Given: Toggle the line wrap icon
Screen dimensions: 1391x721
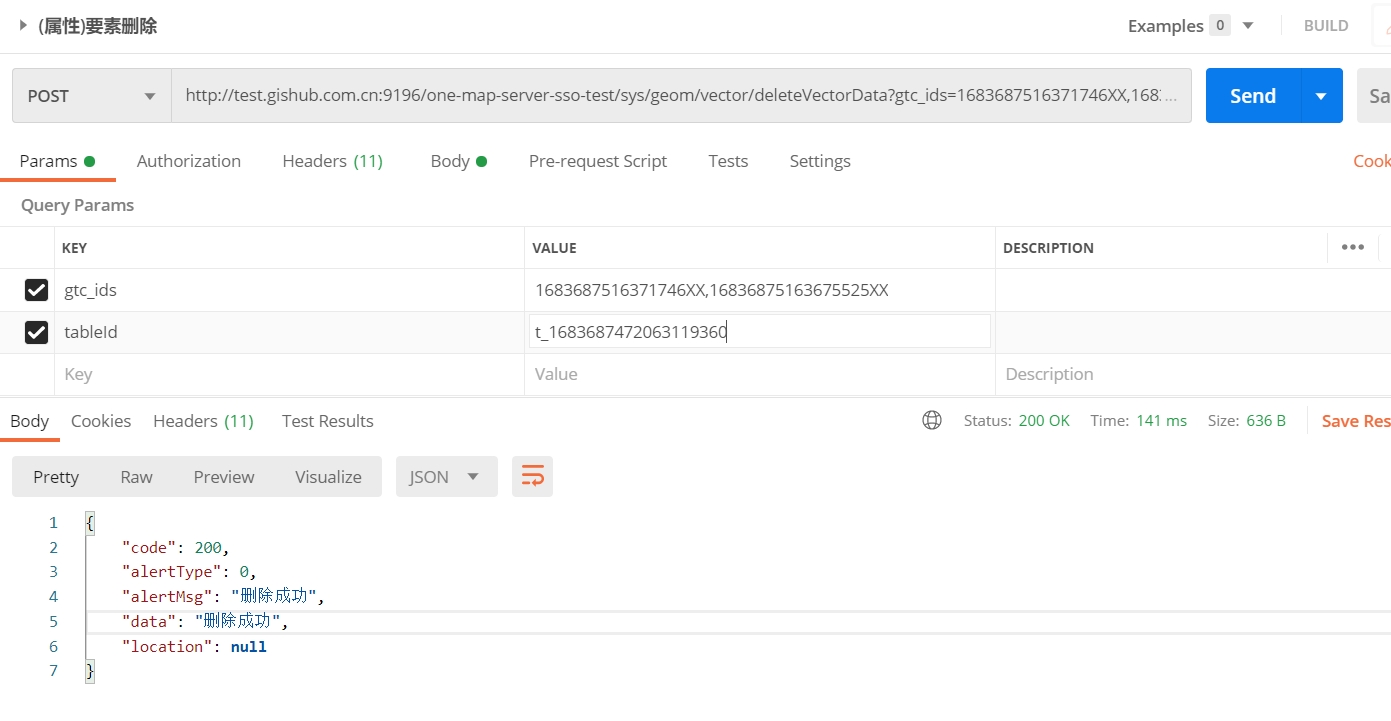Looking at the screenshot, I should (x=532, y=477).
